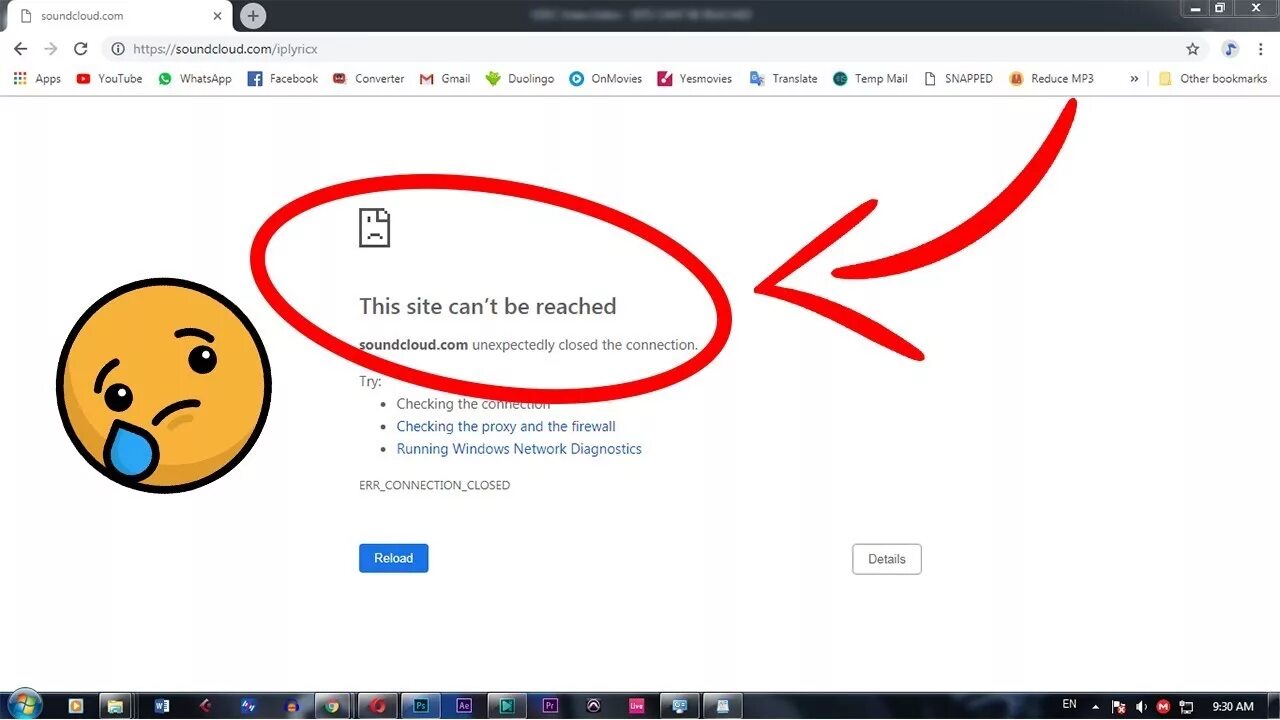Open the pink Live app in taskbar

point(636,705)
